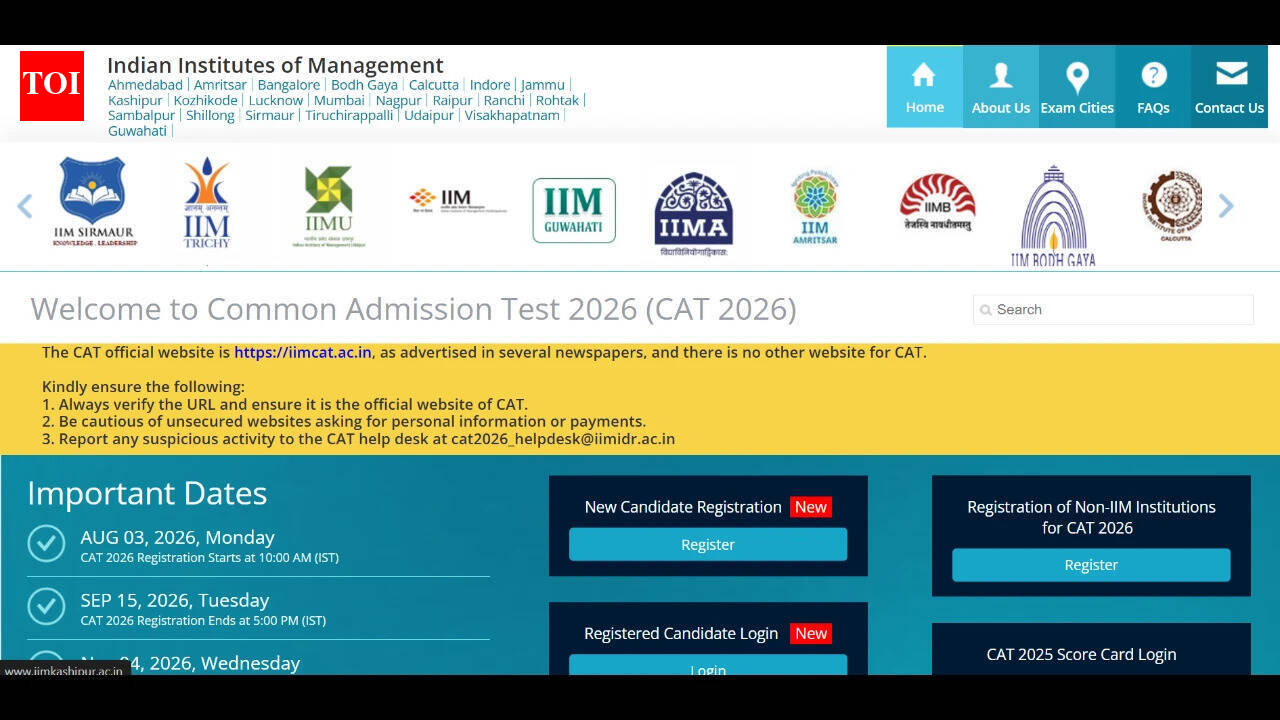The image size is (1280, 720).
Task: Click Login under Registered Candidate Login
Action: click(708, 666)
